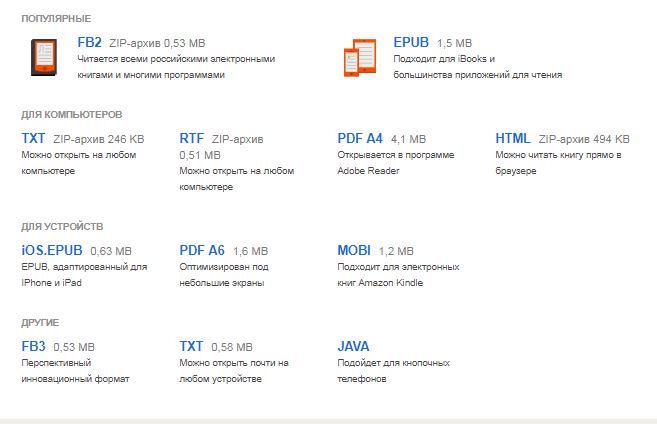Download the PDF A6 small-screen version
Viewport: 657px width, 424px height.
[202, 250]
